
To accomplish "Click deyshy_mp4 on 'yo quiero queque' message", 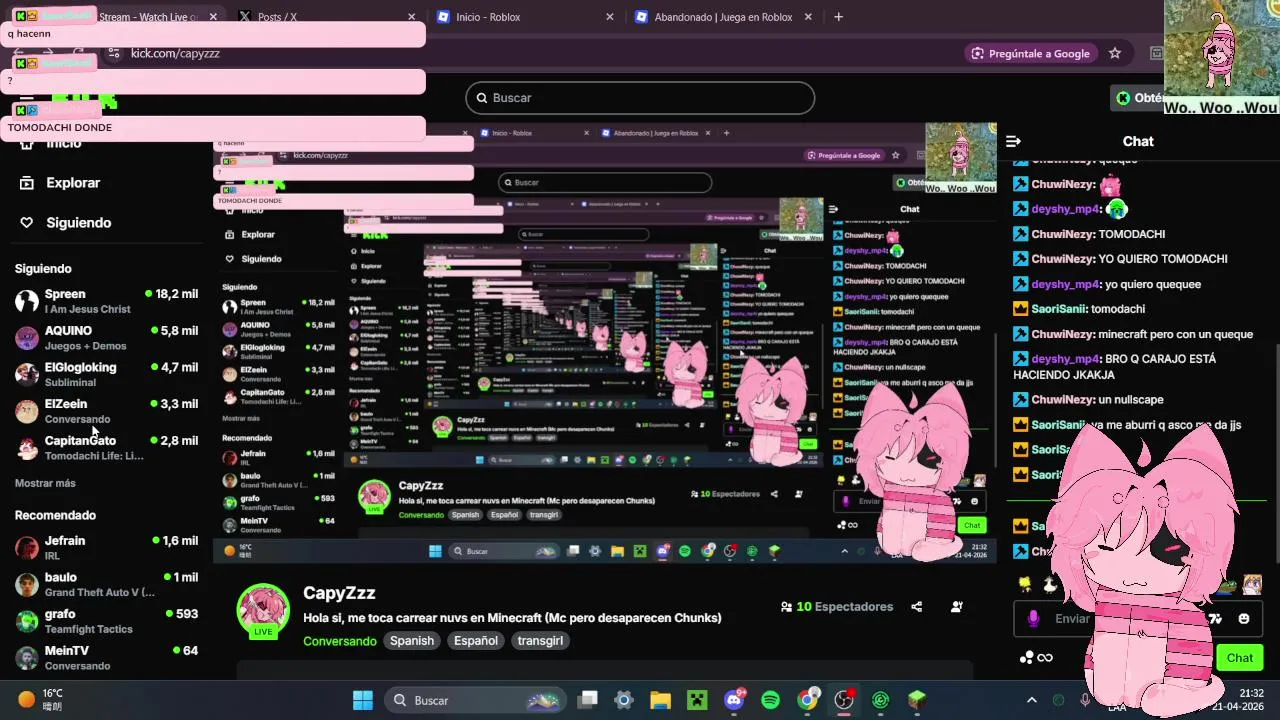I will coord(1066,284).
